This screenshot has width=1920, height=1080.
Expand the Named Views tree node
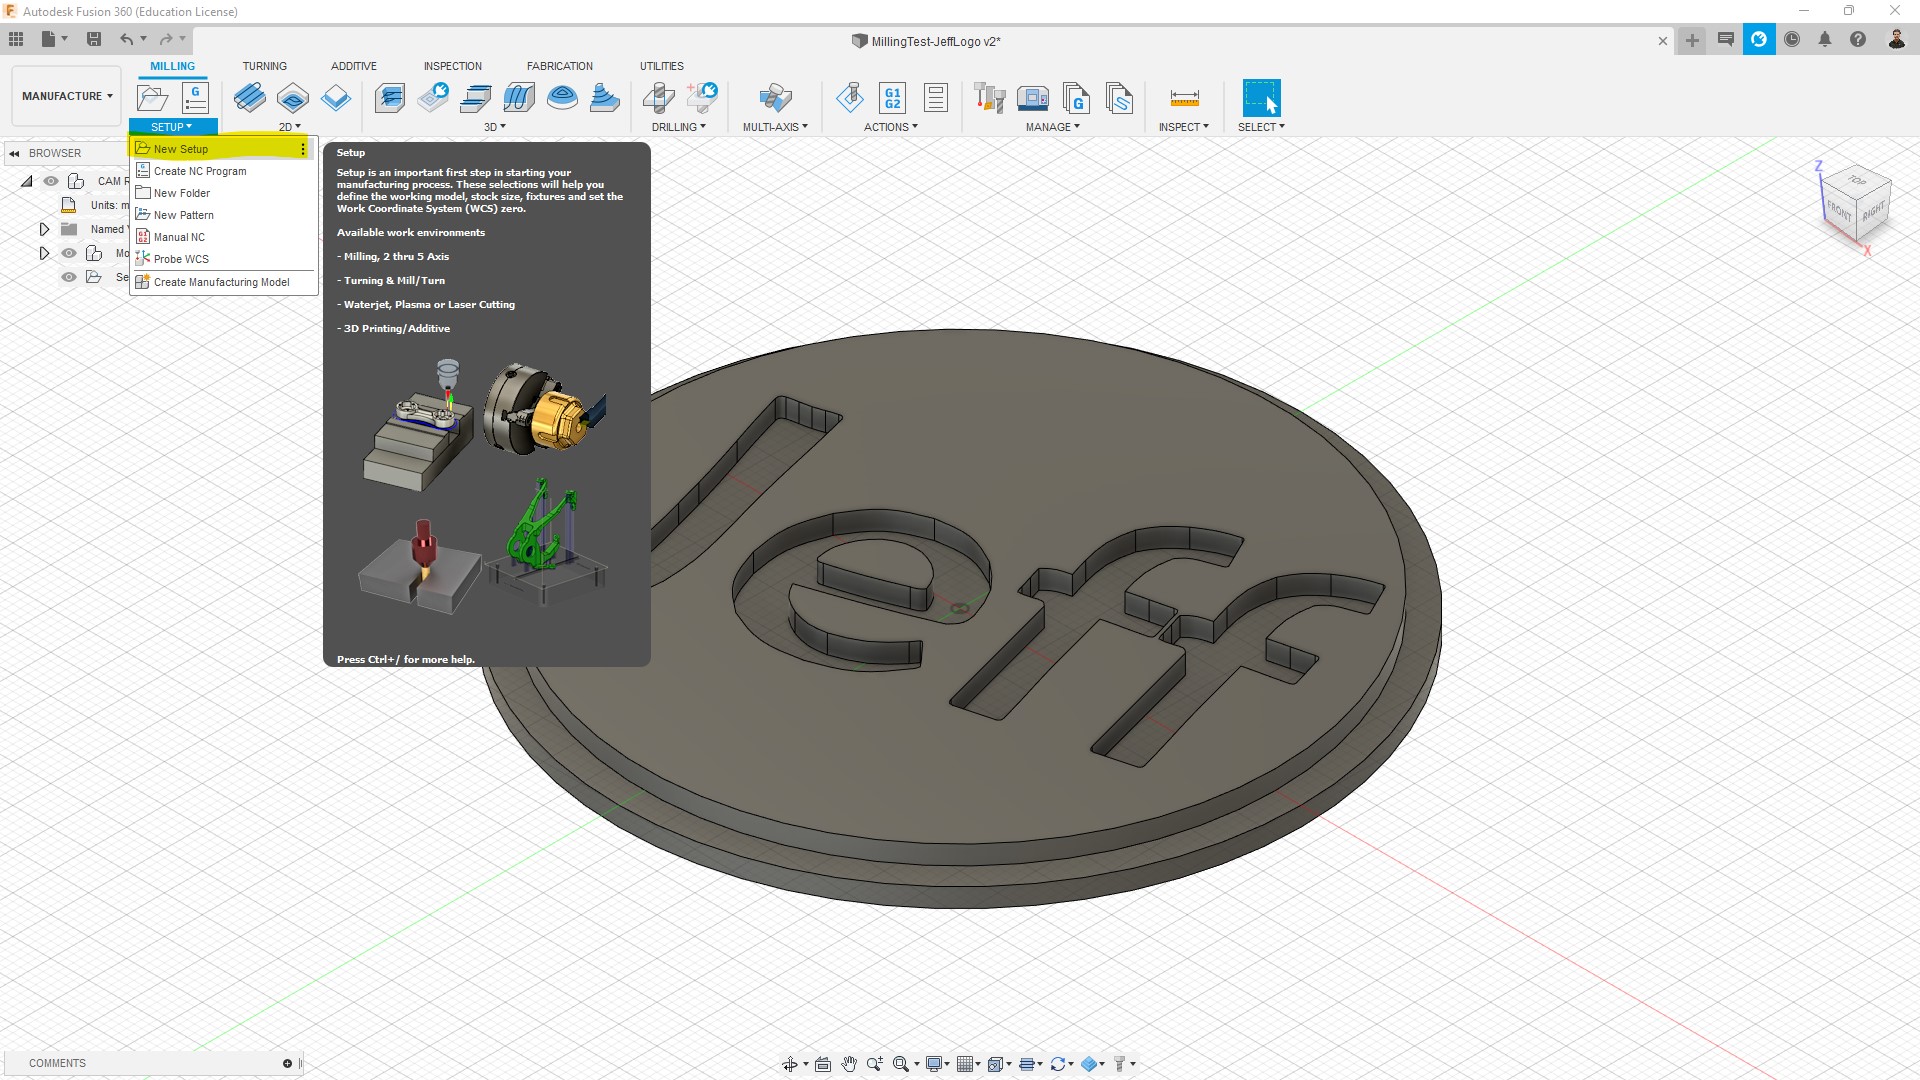(x=44, y=229)
